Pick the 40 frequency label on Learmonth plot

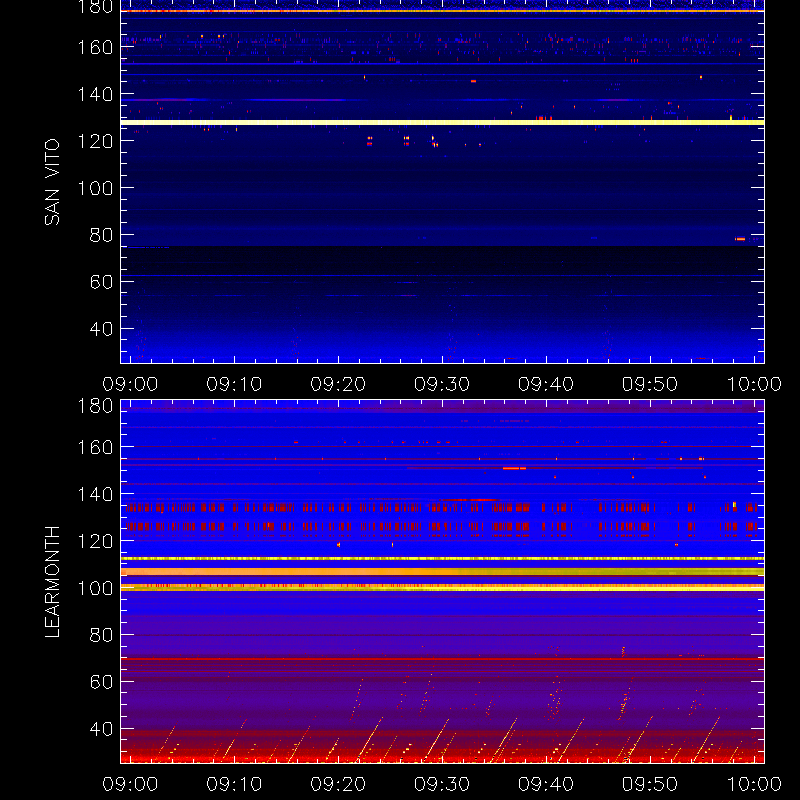(x=101, y=729)
